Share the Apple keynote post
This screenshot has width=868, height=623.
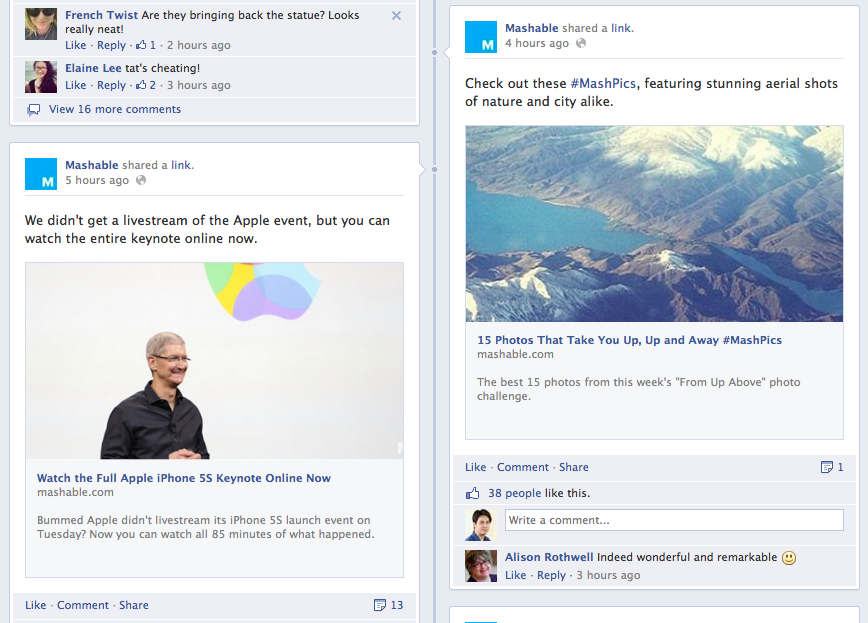(x=134, y=605)
